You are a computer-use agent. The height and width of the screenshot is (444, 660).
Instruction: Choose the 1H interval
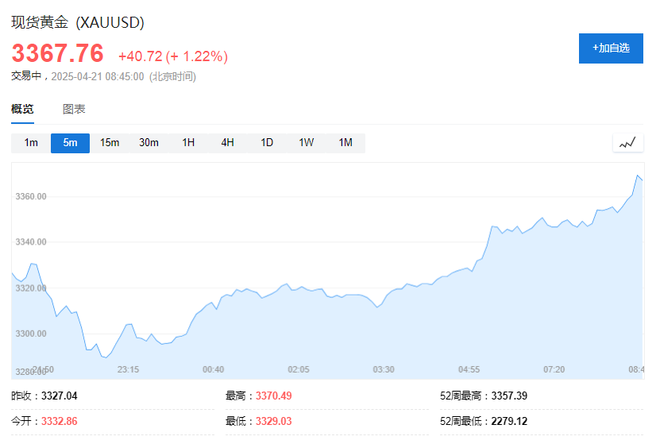188,143
